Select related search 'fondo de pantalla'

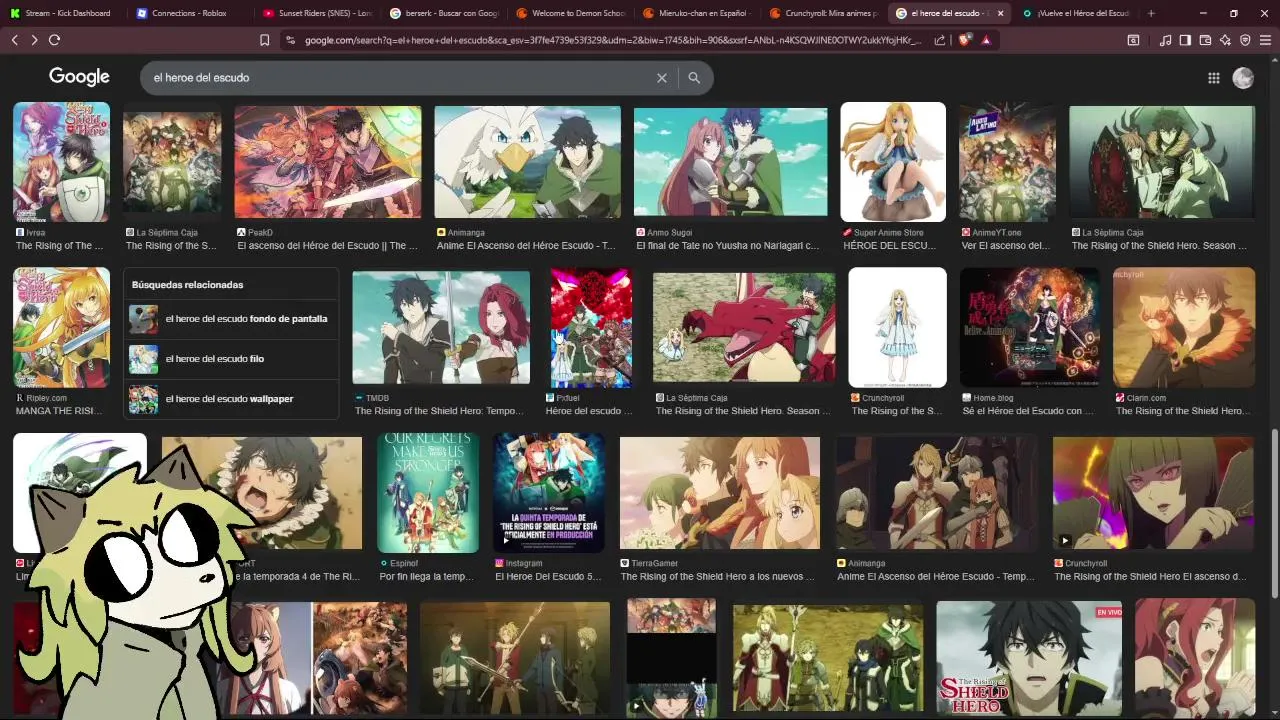click(231, 319)
